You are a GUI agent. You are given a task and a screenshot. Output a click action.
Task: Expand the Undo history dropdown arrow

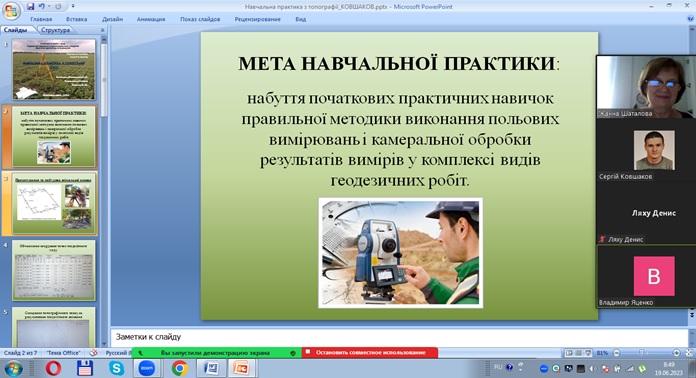(x=48, y=6)
